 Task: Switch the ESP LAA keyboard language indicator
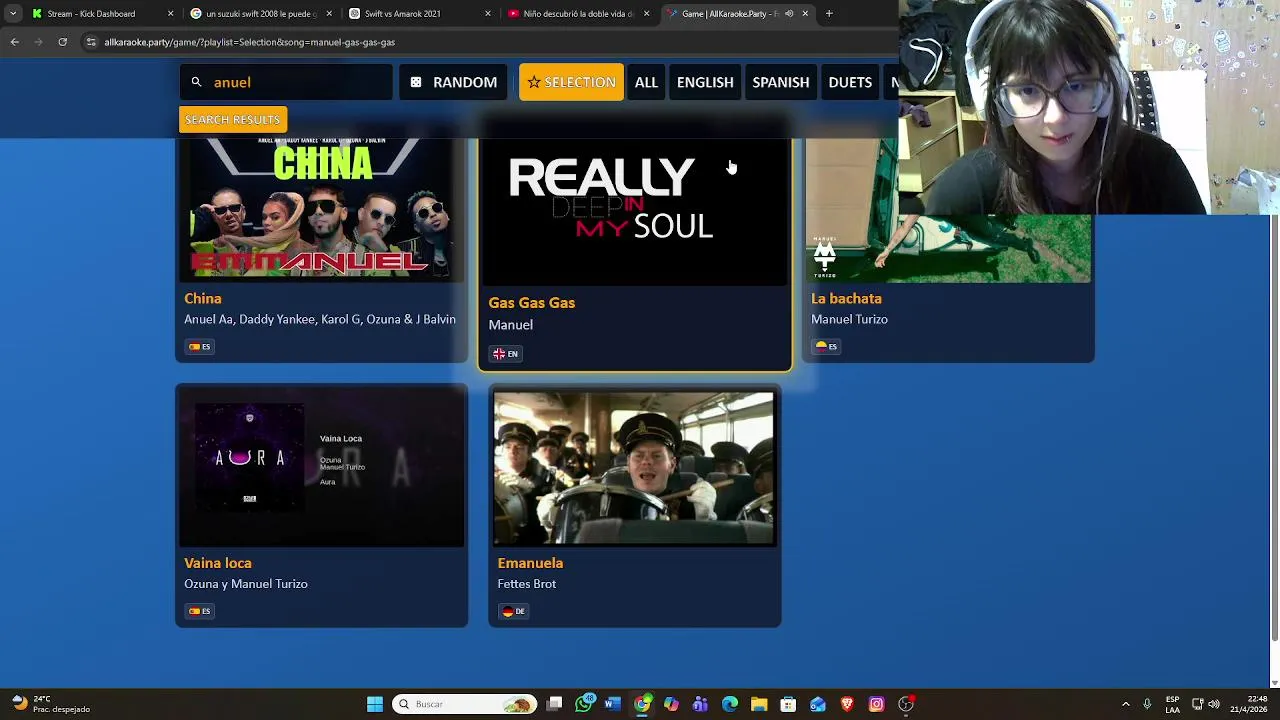point(1172,704)
